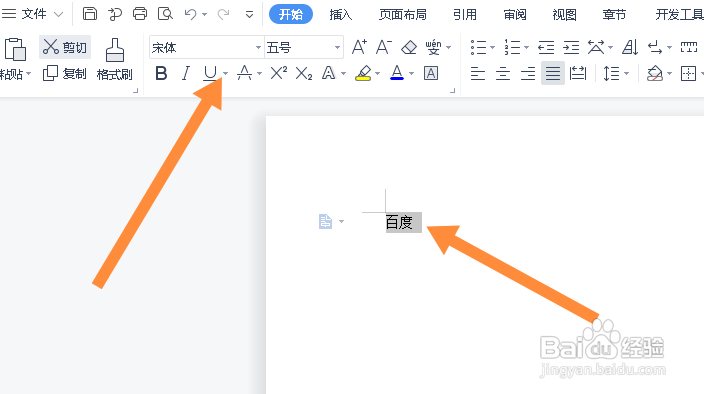Click the tab stops ruler icon
This screenshot has width=704, height=394.
[689, 47]
